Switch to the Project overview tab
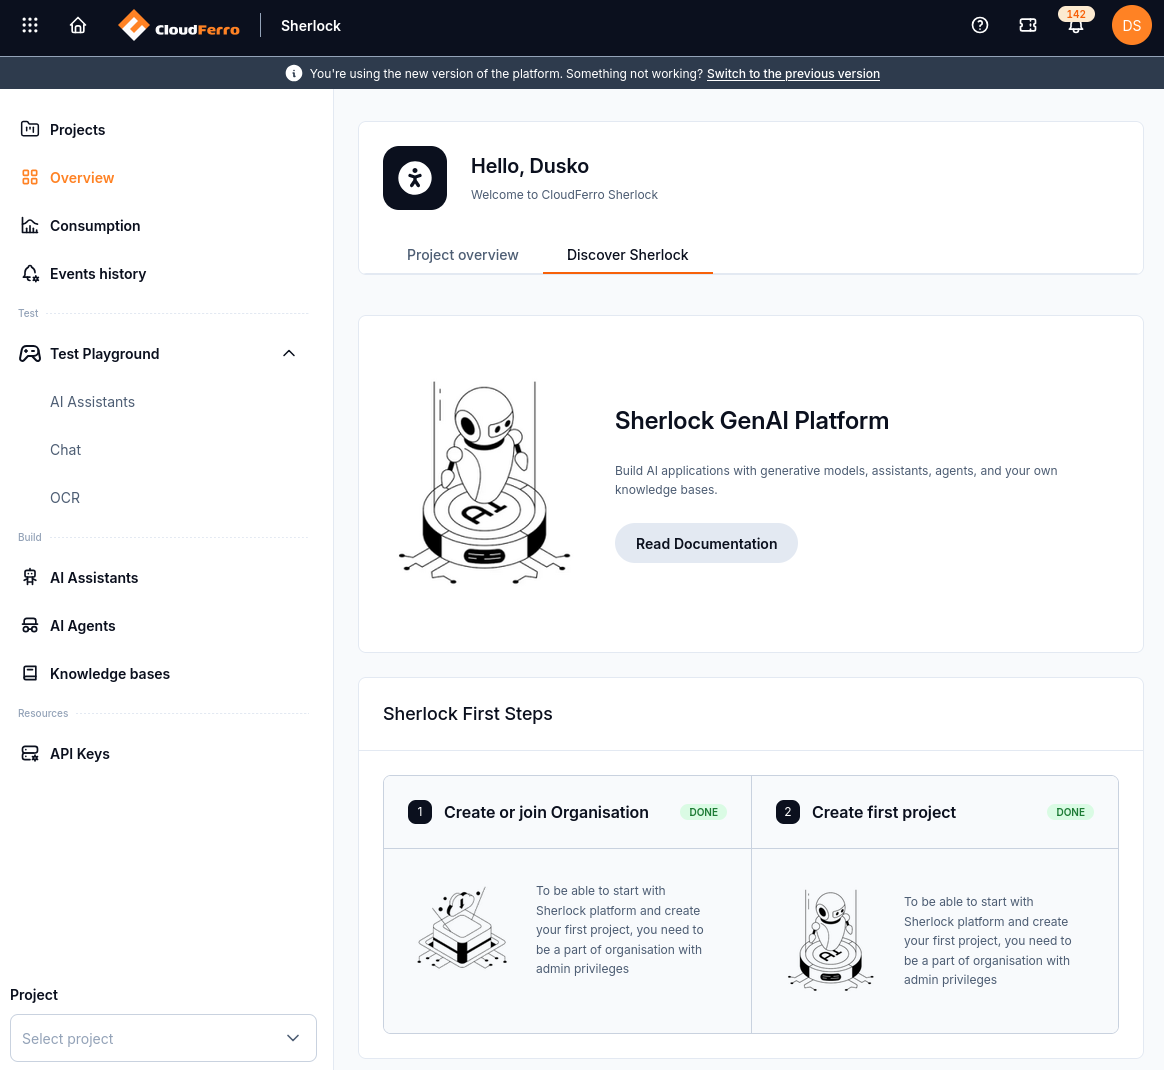The image size is (1164, 1070). (462, 255)
